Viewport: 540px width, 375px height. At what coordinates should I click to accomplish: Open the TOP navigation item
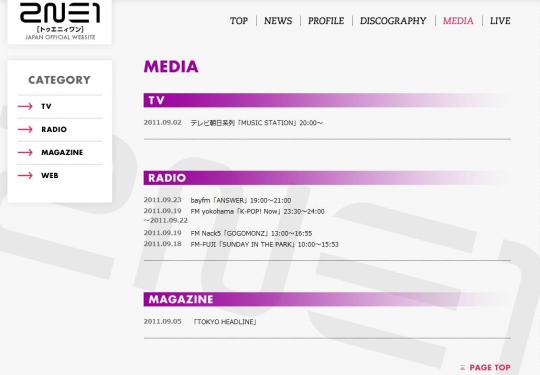pos(239,21)
